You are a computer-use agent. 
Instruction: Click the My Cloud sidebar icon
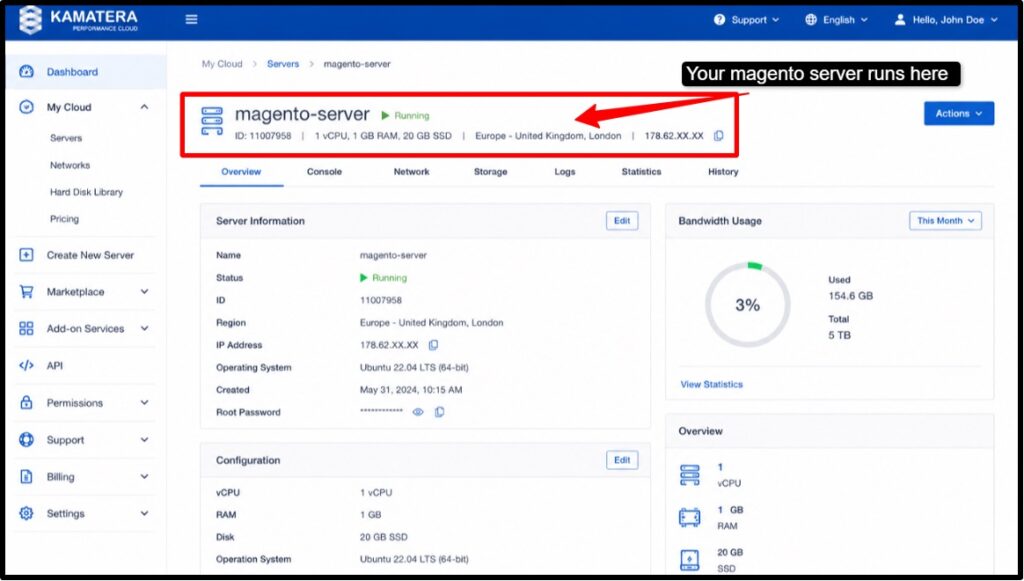point(26,107)
